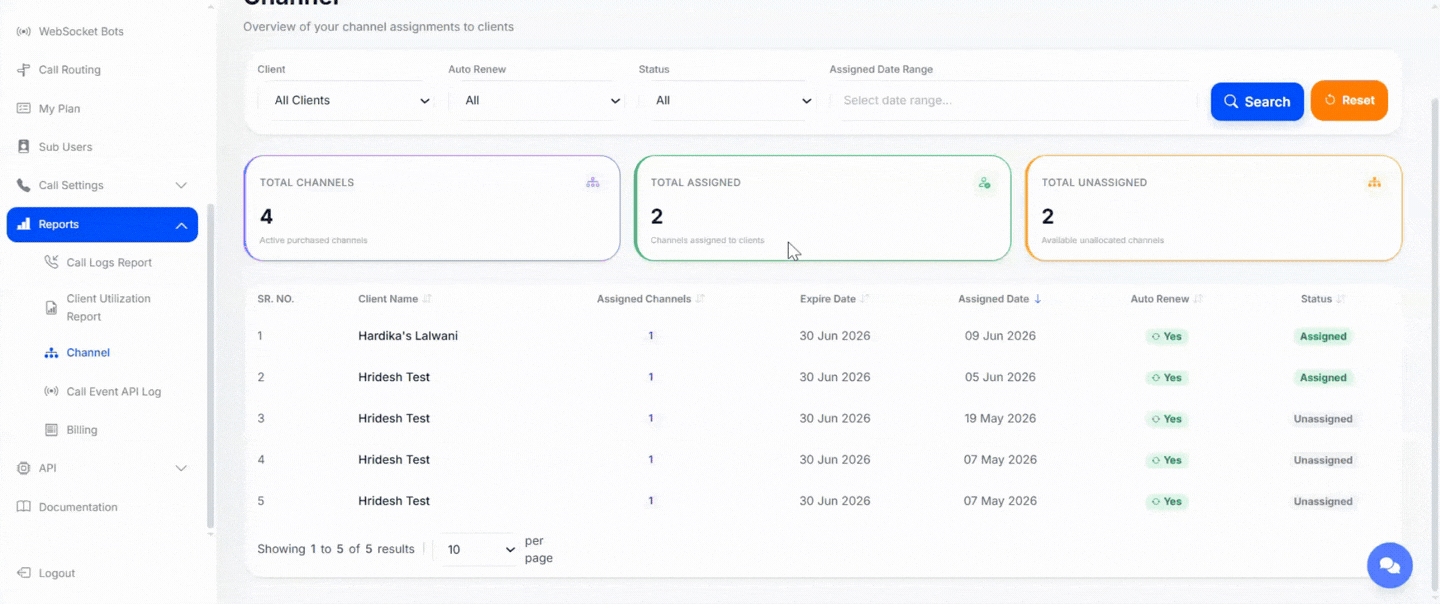
Task: Click the Client Utilization Report icon
Action: pyautogui.click(x=52, y=307)
